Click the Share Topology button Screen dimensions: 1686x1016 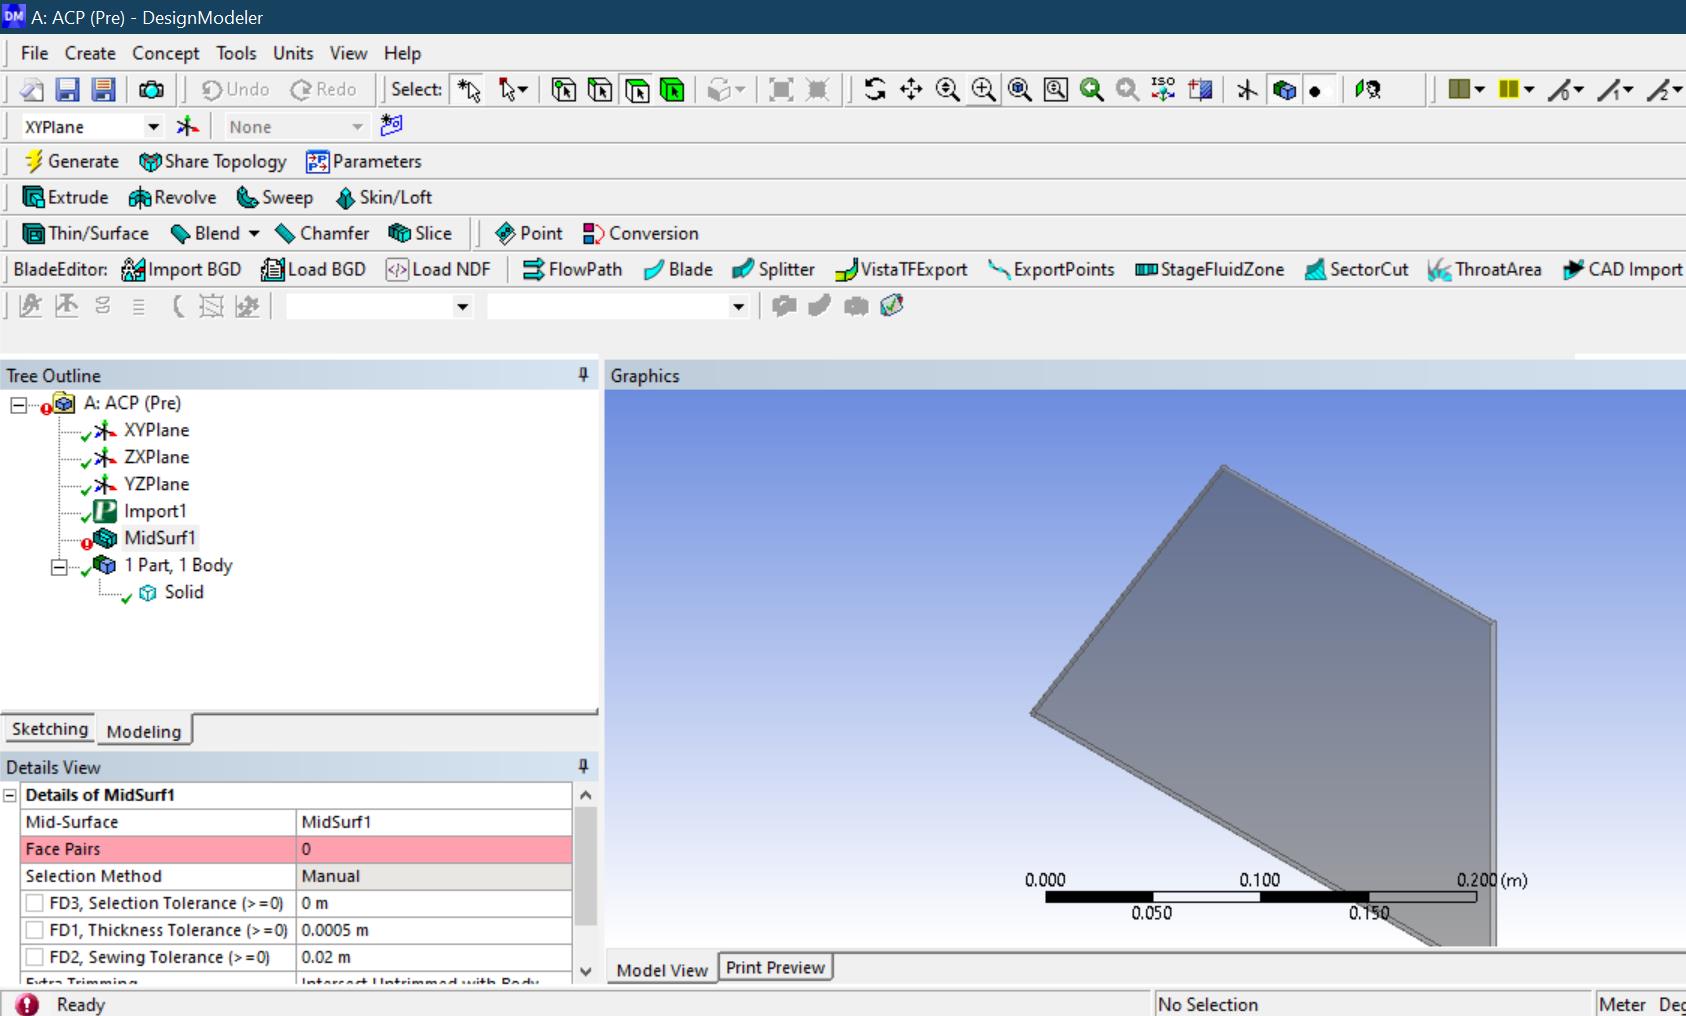coord(213,162)
